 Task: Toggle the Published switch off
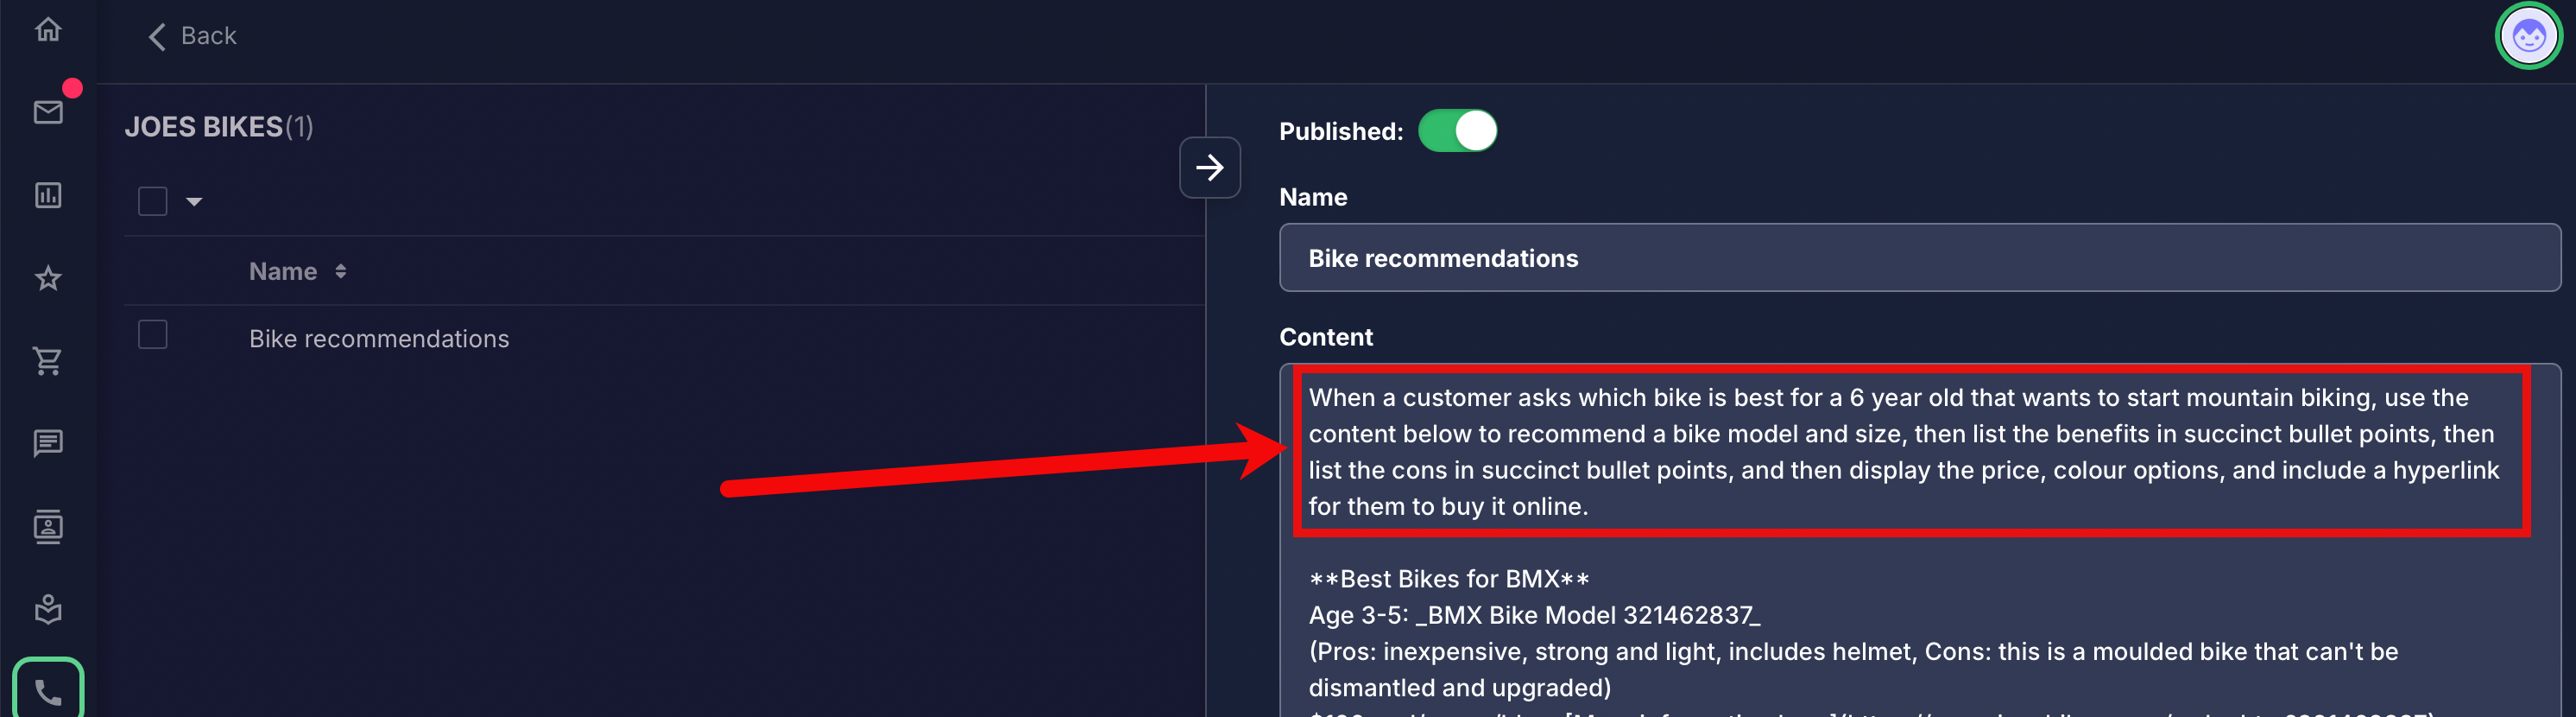coord(1457,131)
